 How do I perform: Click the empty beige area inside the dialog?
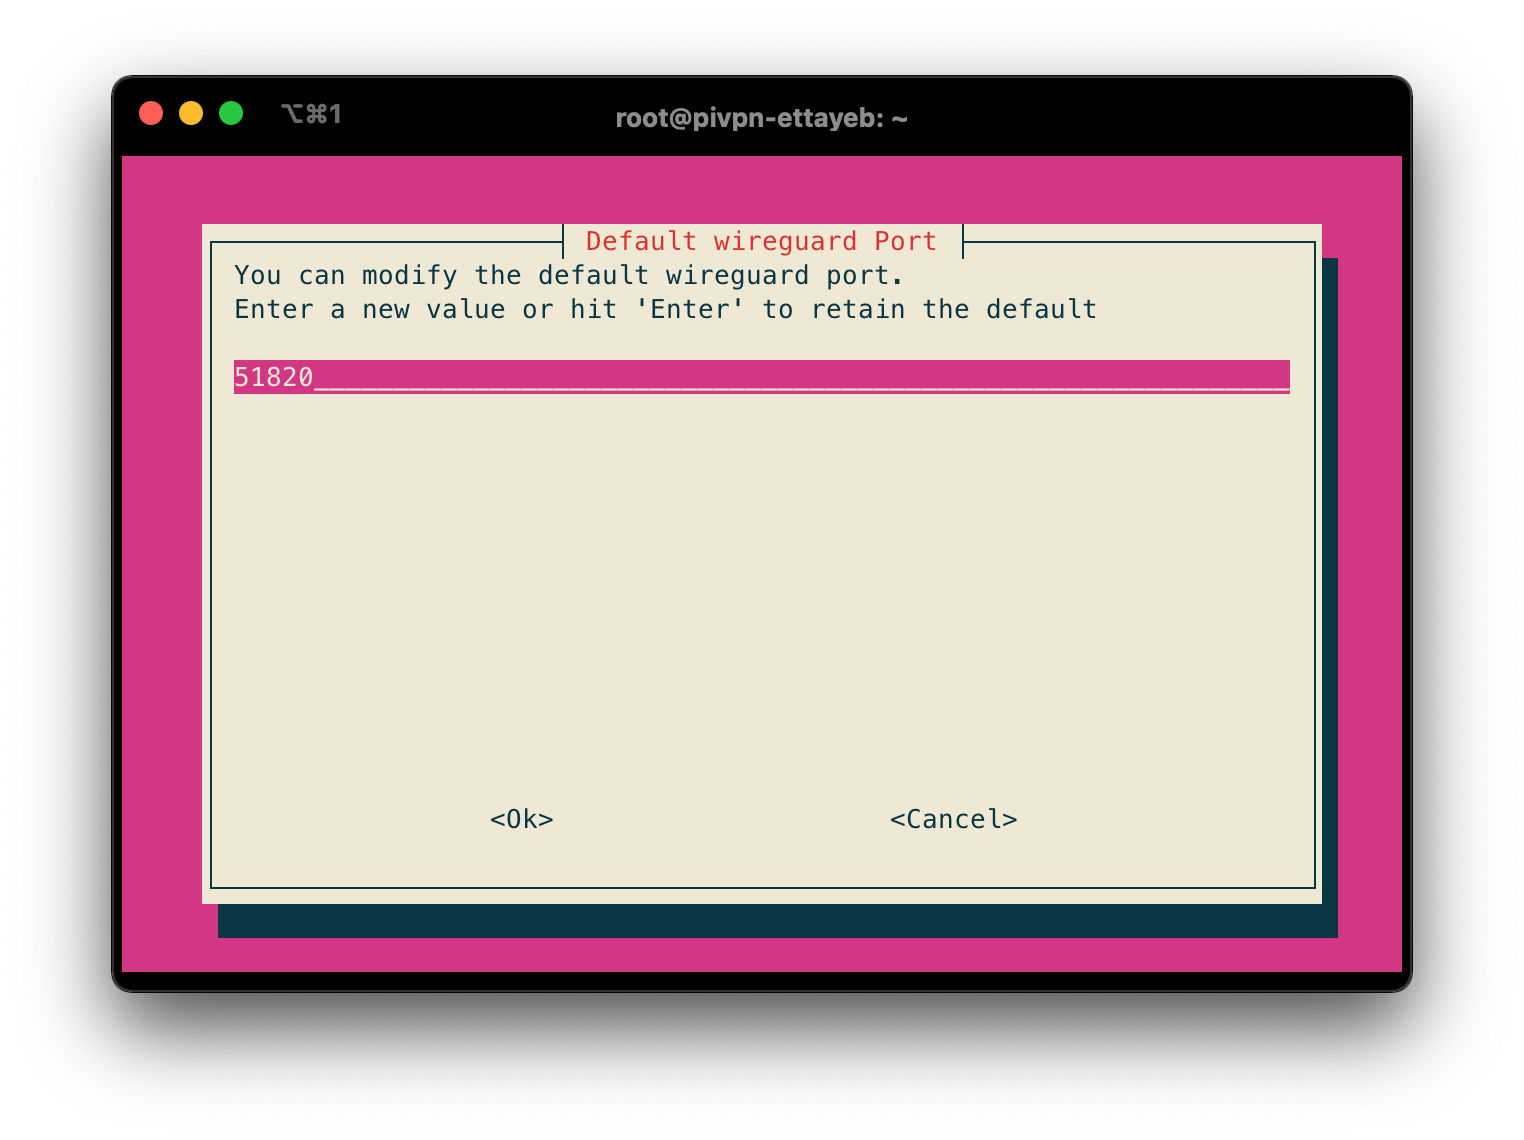[761, 600]
